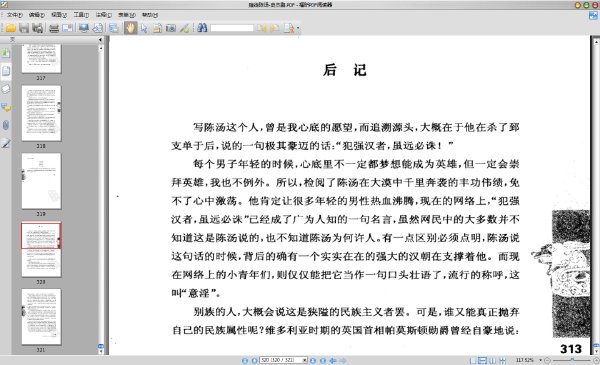600x365 pixels.
Task: Open the zoom level dropdown arrow
Action: (540, 360)
